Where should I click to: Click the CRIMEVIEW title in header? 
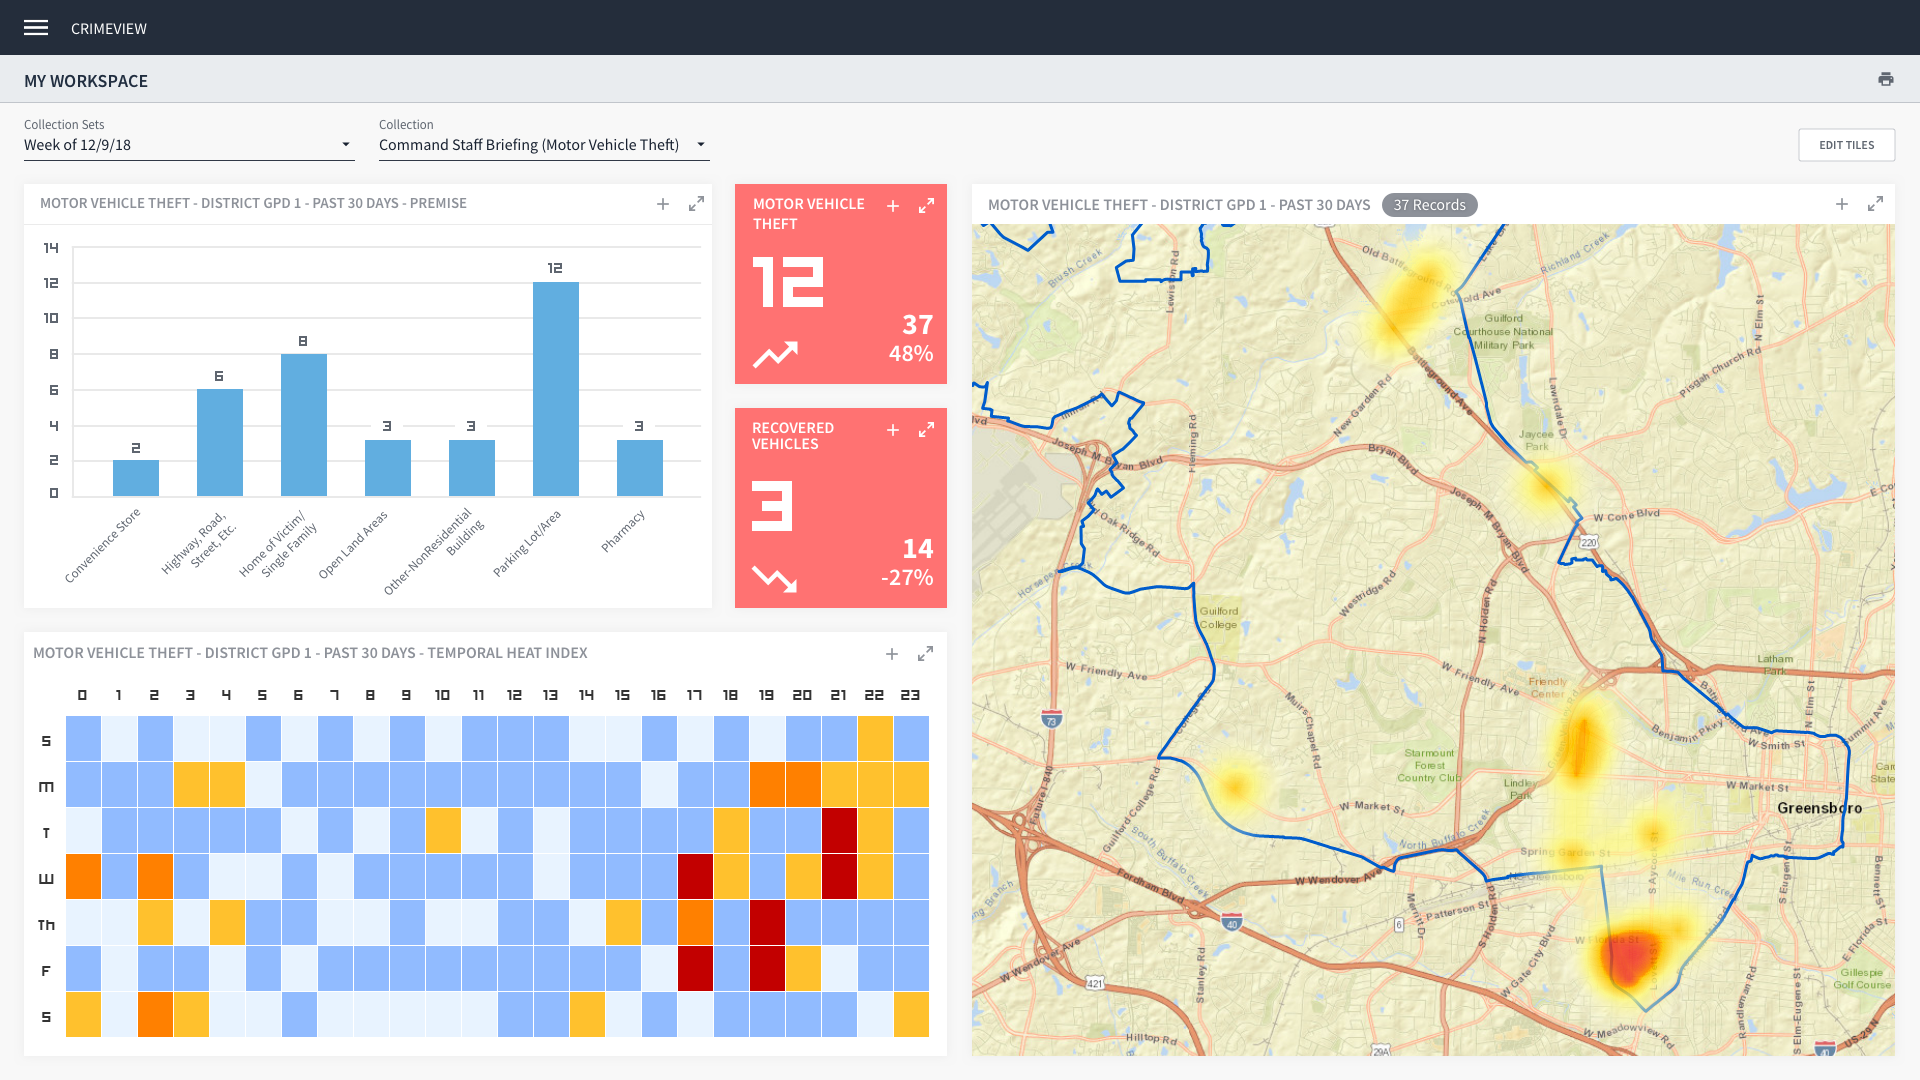click(109, 29)
